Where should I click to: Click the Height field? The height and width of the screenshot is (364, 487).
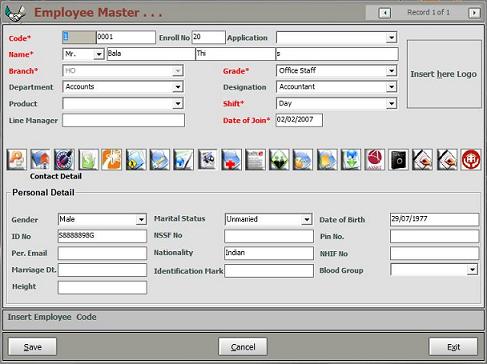pyautogui.click(x=102, y=287)
